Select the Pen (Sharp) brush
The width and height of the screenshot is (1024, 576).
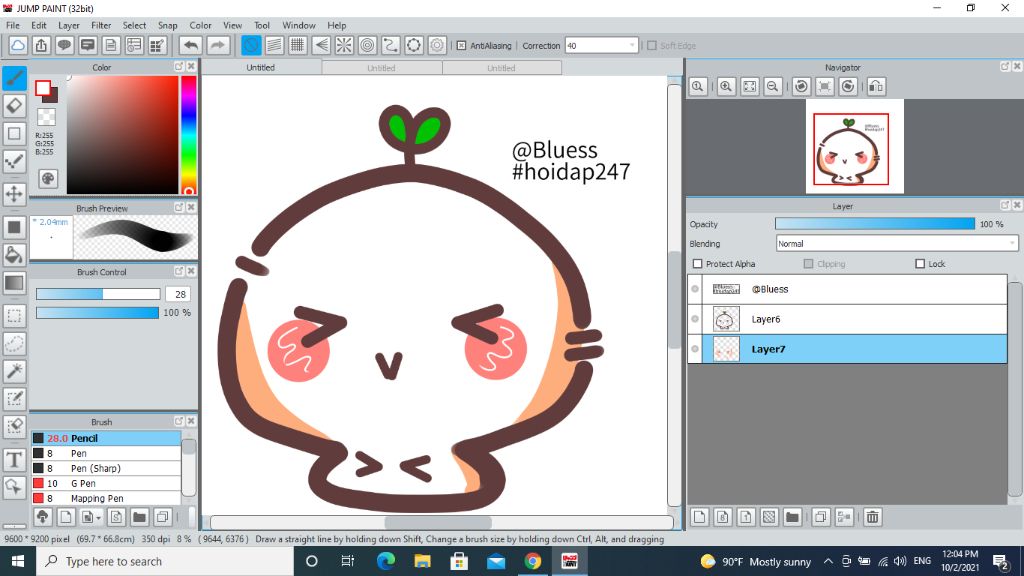106,468
